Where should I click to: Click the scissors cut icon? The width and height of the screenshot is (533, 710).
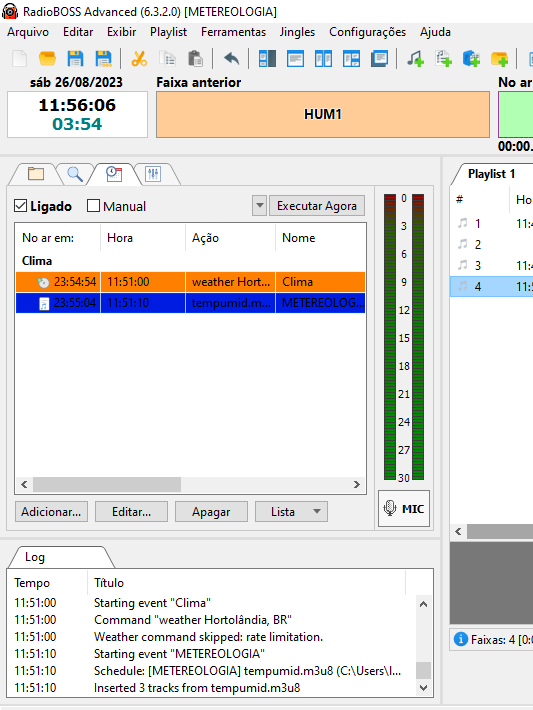coord(139,59)
